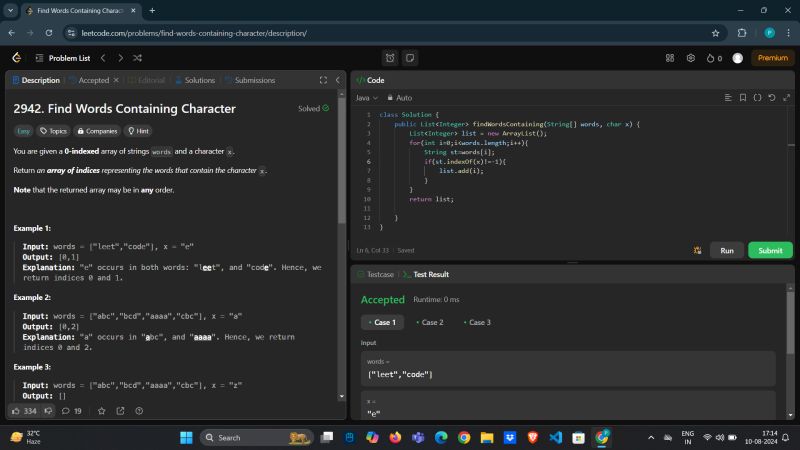Start the timer alarm clock icon
Screen dimensions: 800x450
point(390,58)
